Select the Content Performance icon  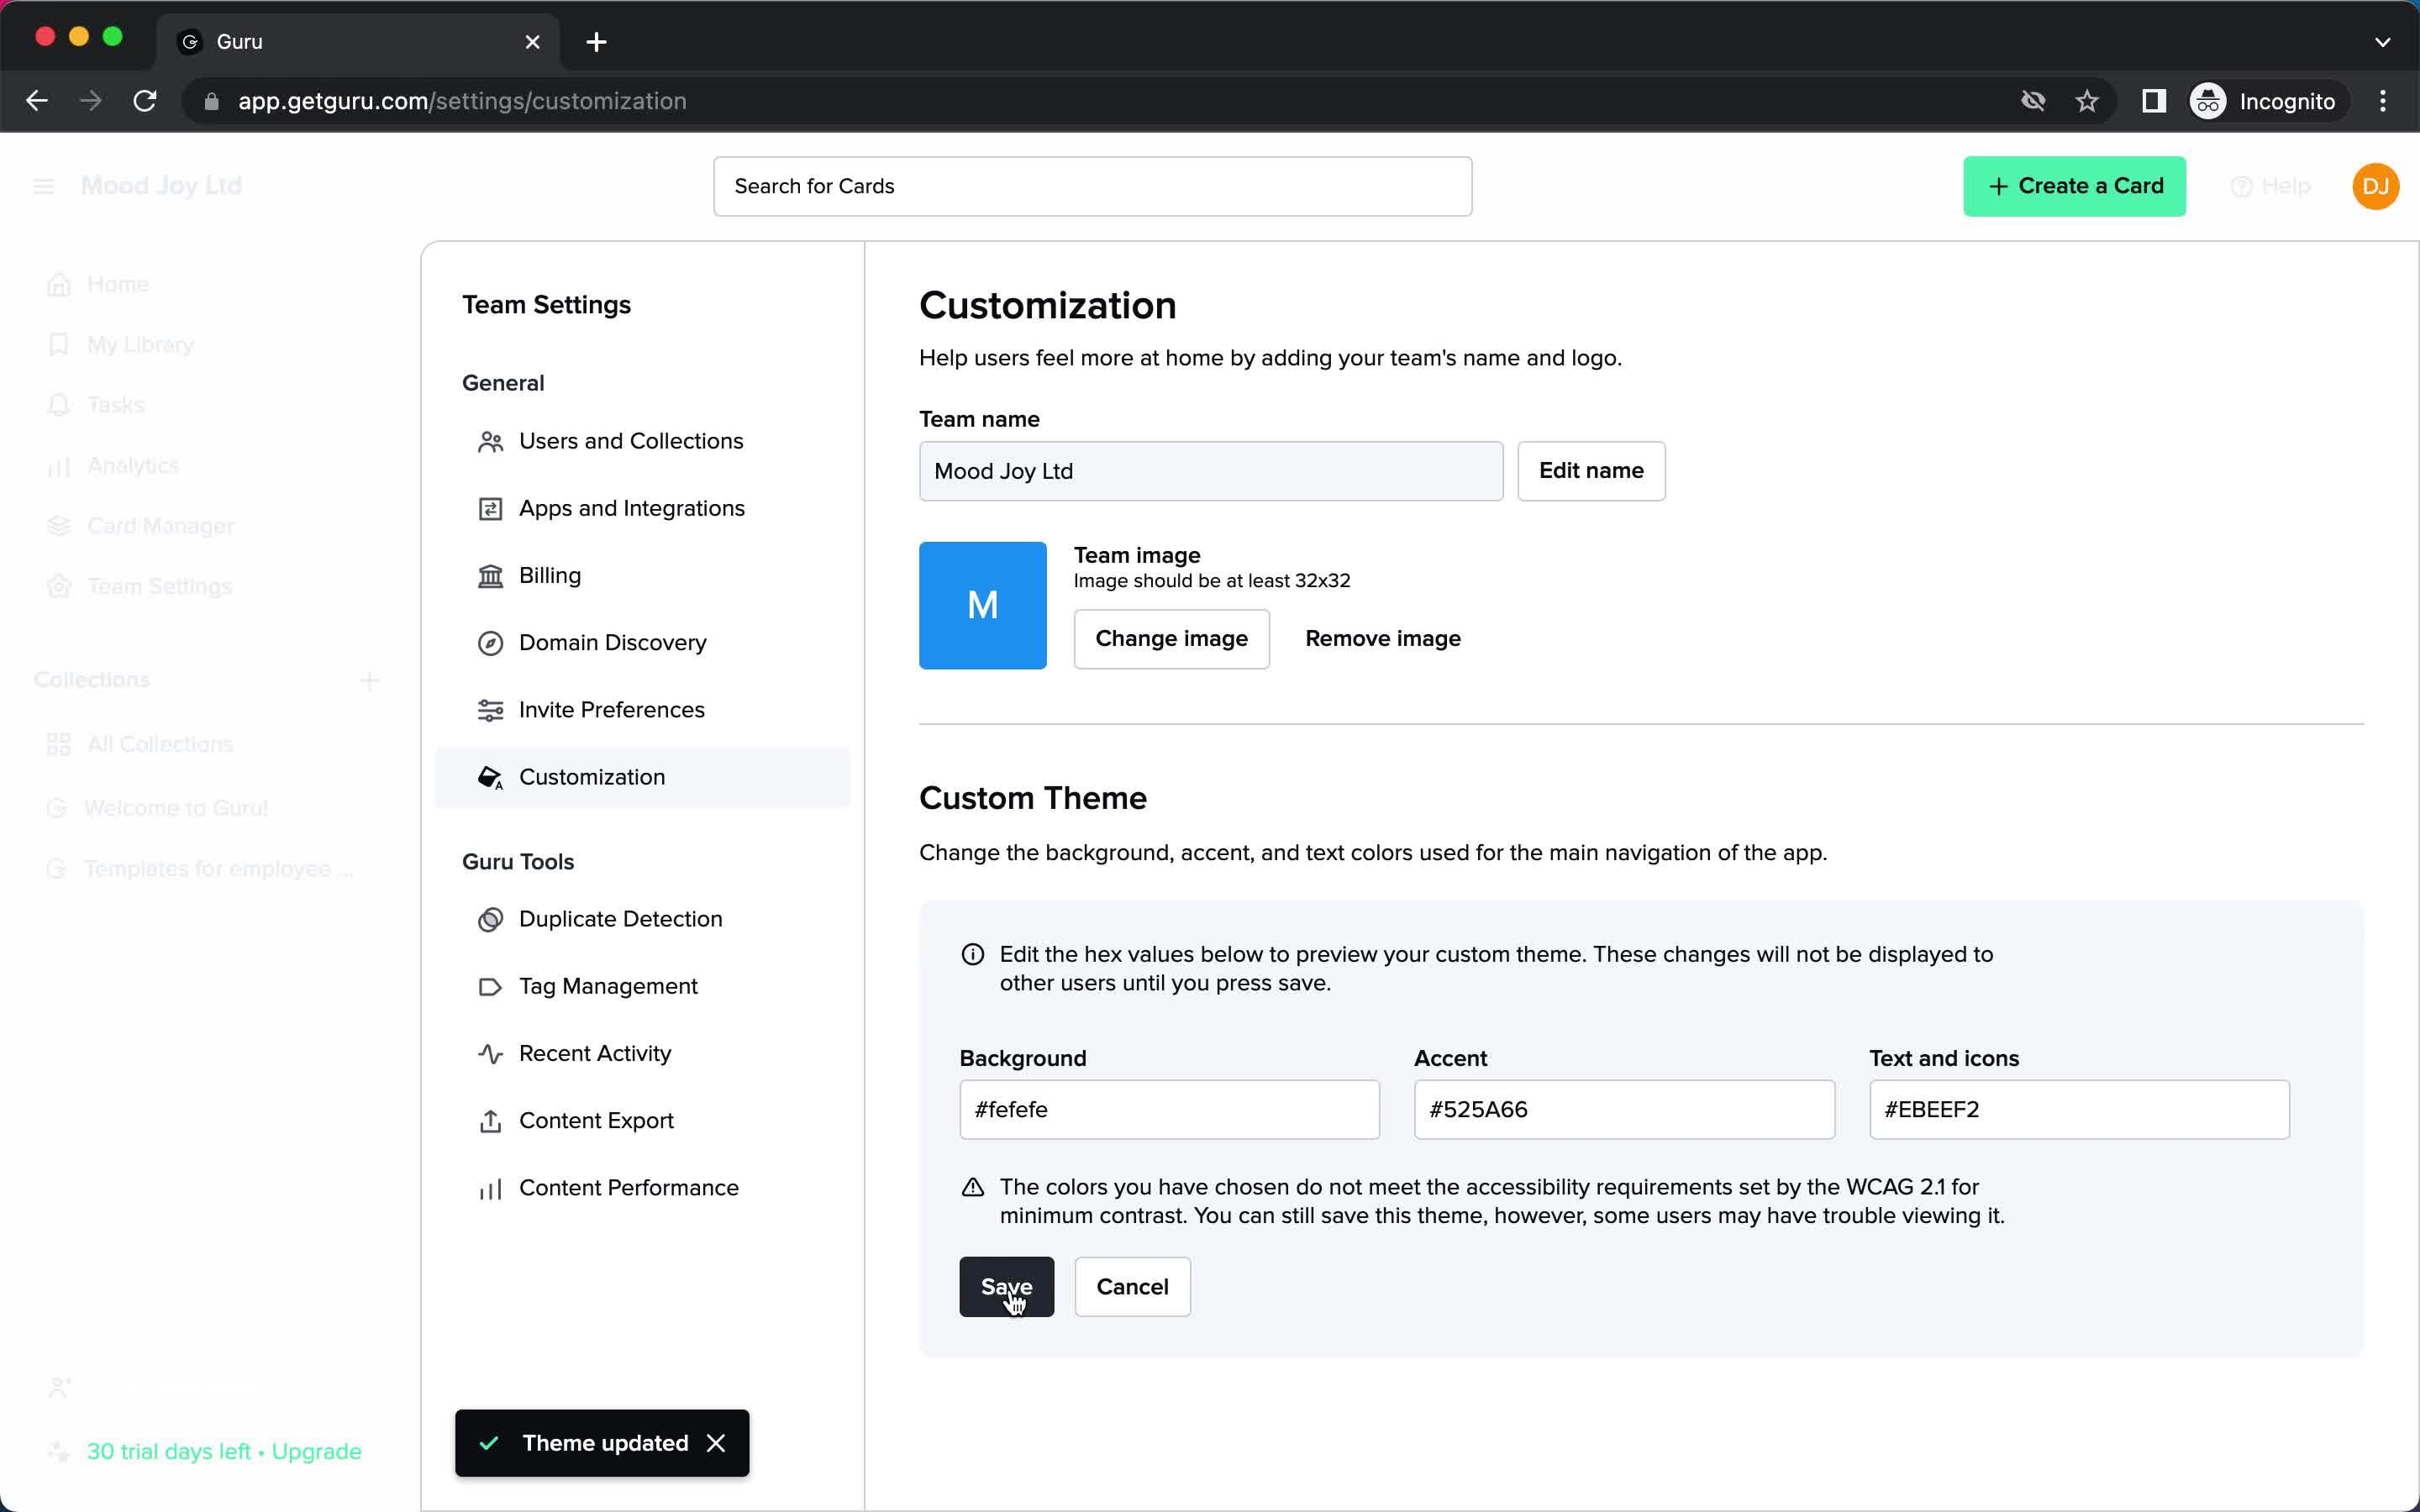490,1188
